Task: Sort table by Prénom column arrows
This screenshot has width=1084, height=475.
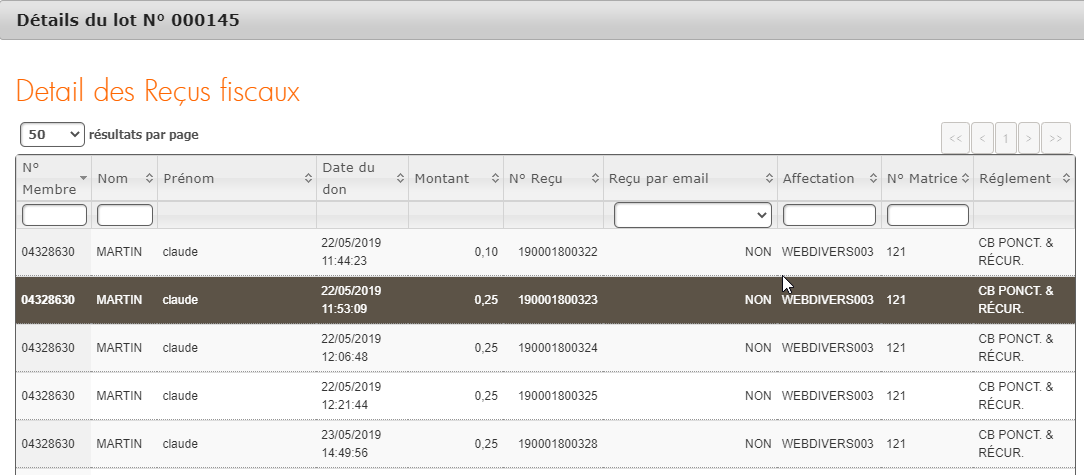Action: (308, 179)
